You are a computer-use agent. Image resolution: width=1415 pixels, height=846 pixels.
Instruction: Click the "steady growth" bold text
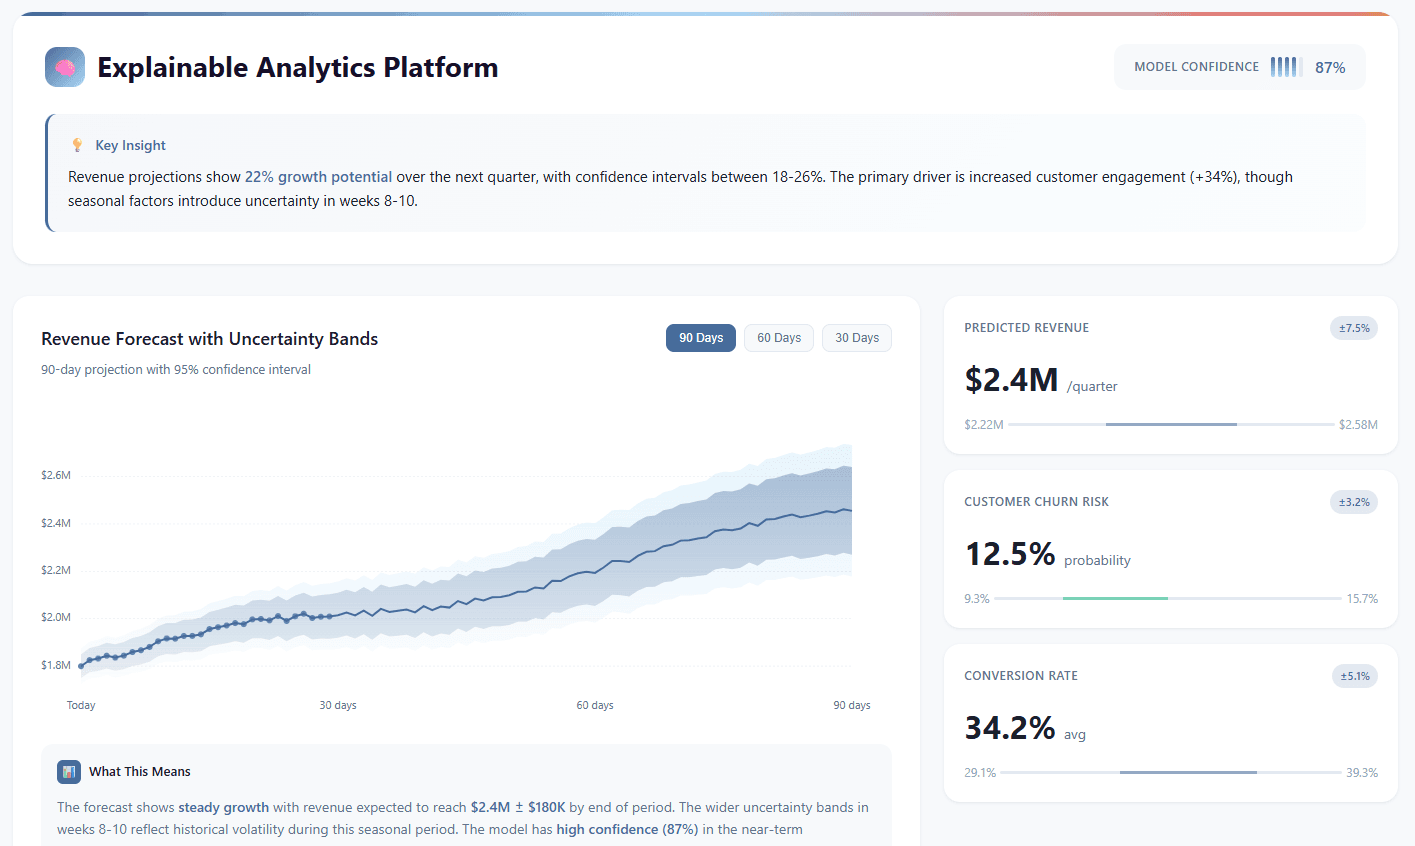pos(223,807)
